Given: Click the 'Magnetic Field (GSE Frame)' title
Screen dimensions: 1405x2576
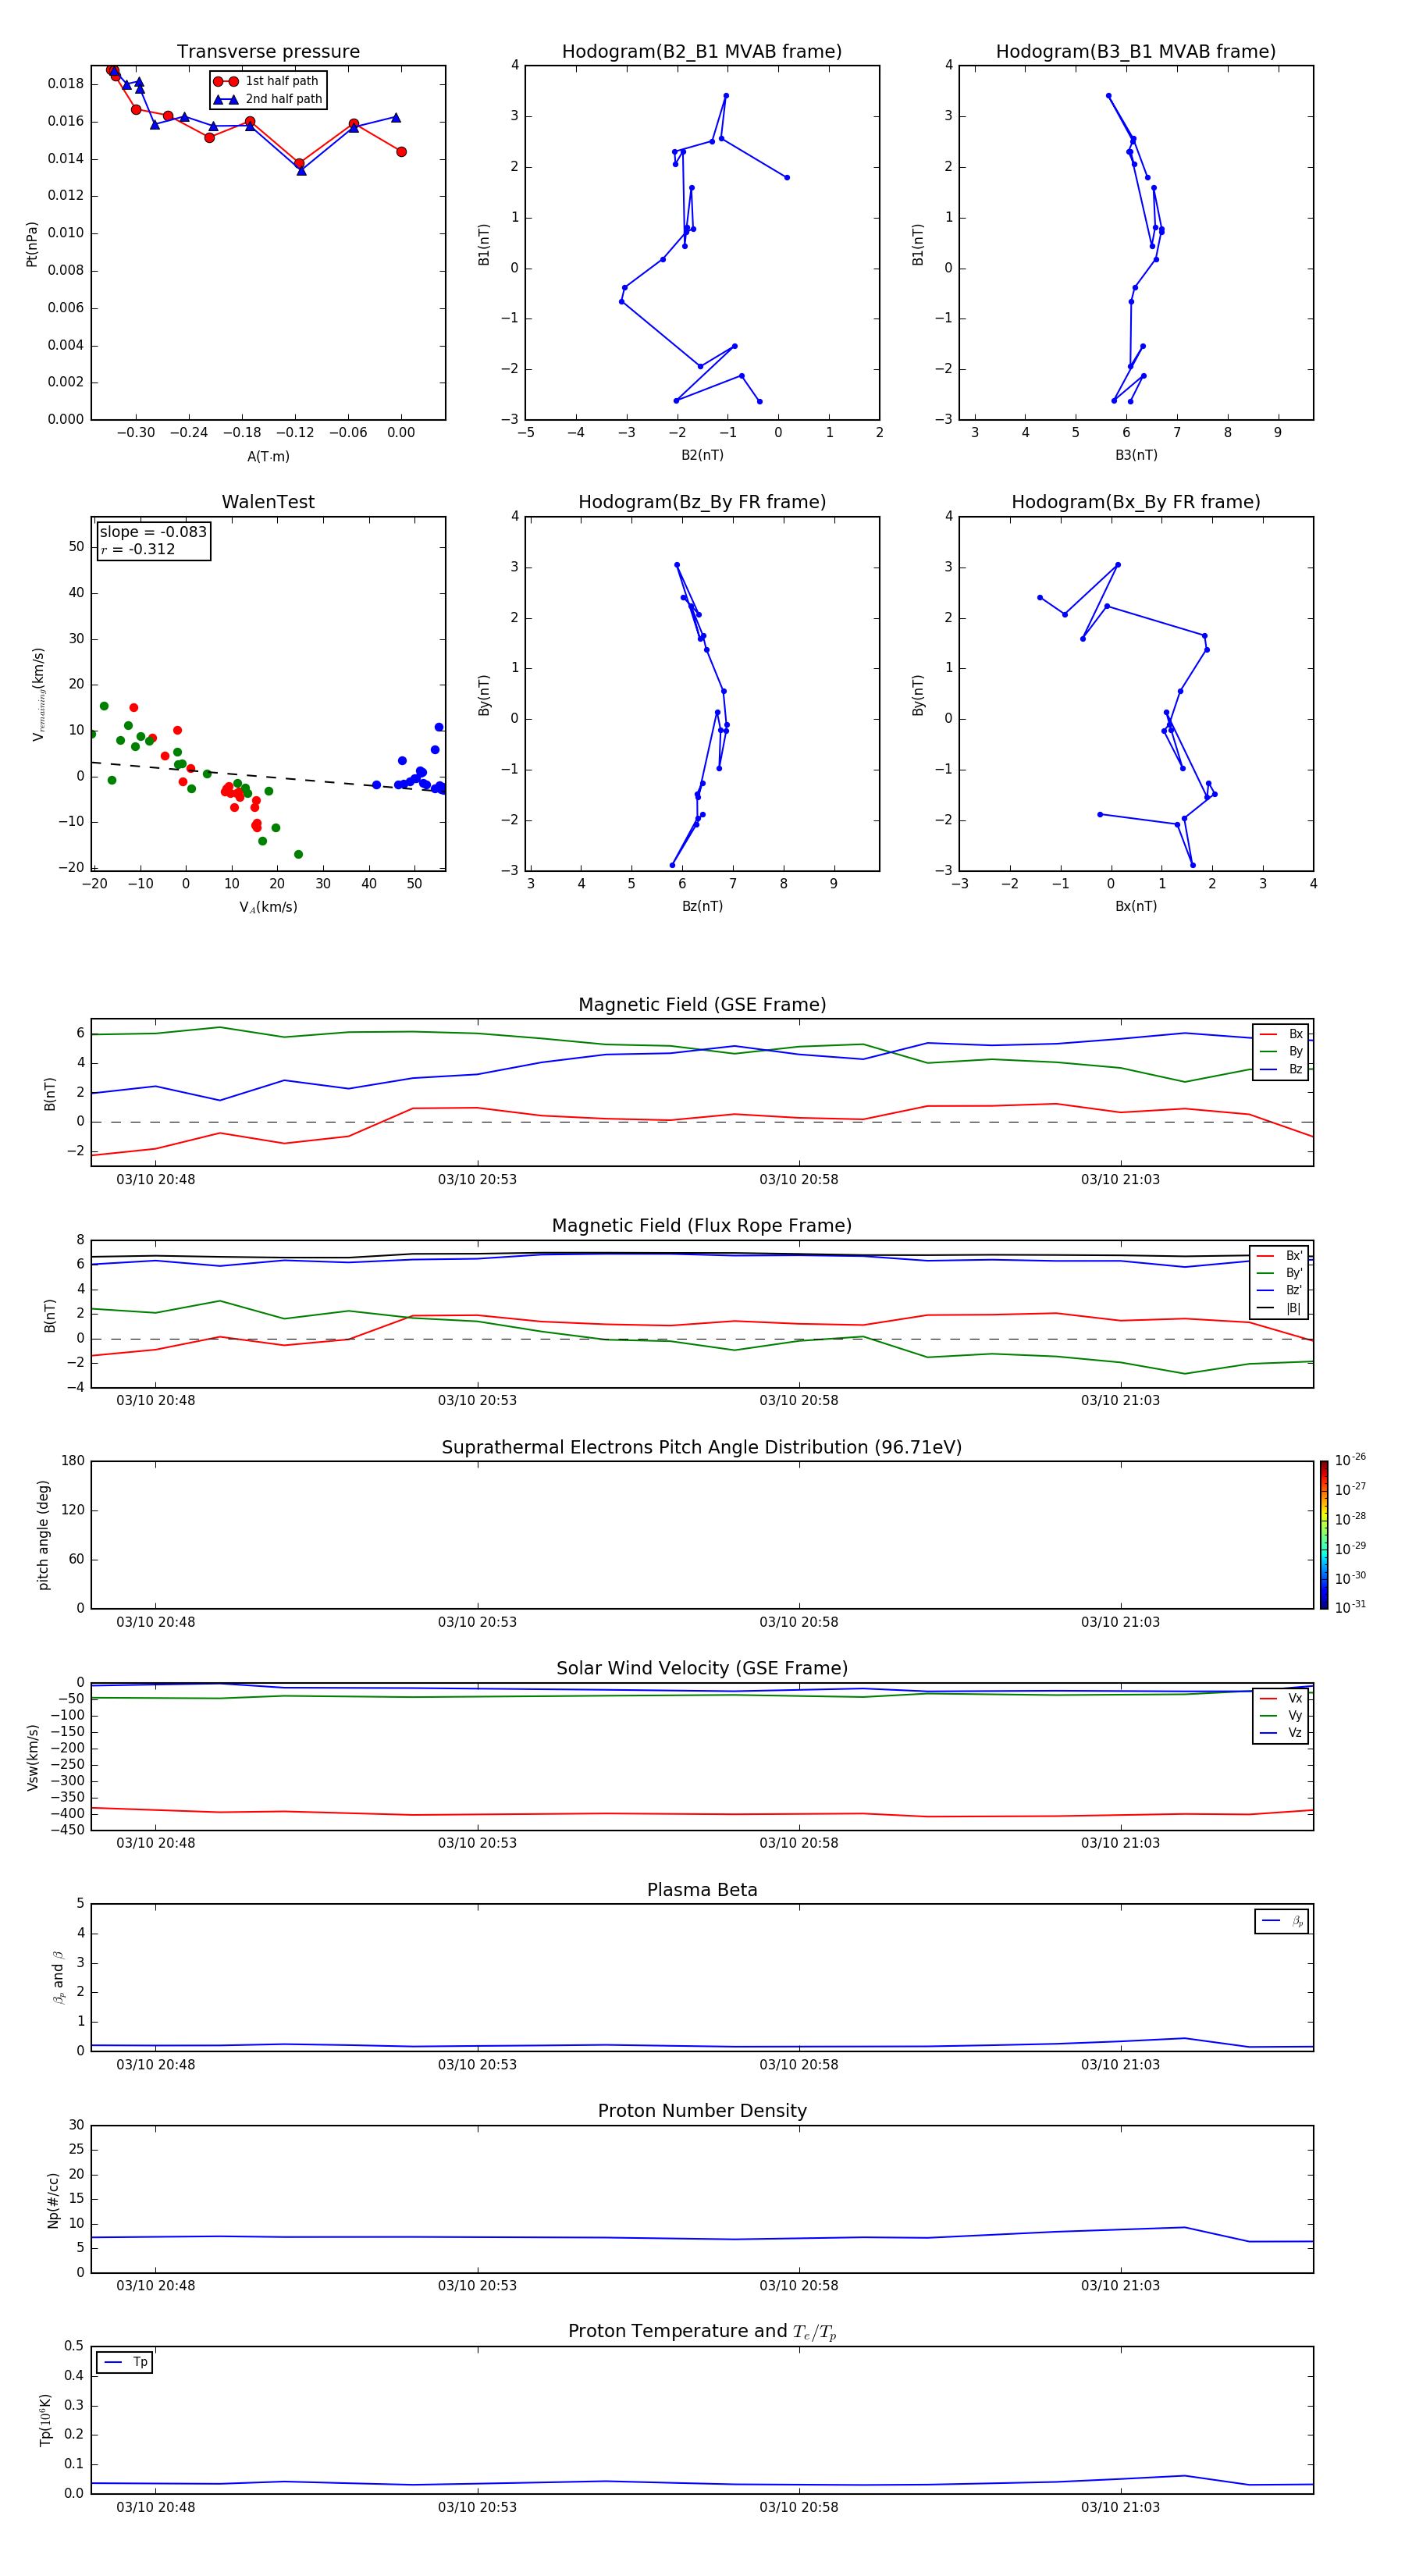Looking at the screenshot, I should 702,1005.
